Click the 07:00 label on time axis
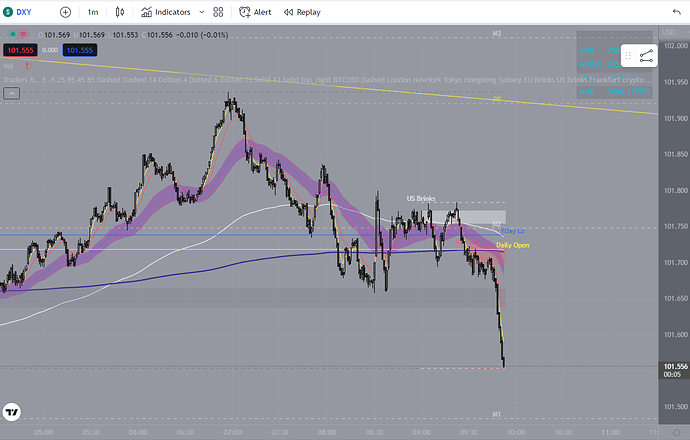Viewport: 690px width, 440px height. (232, 433)
